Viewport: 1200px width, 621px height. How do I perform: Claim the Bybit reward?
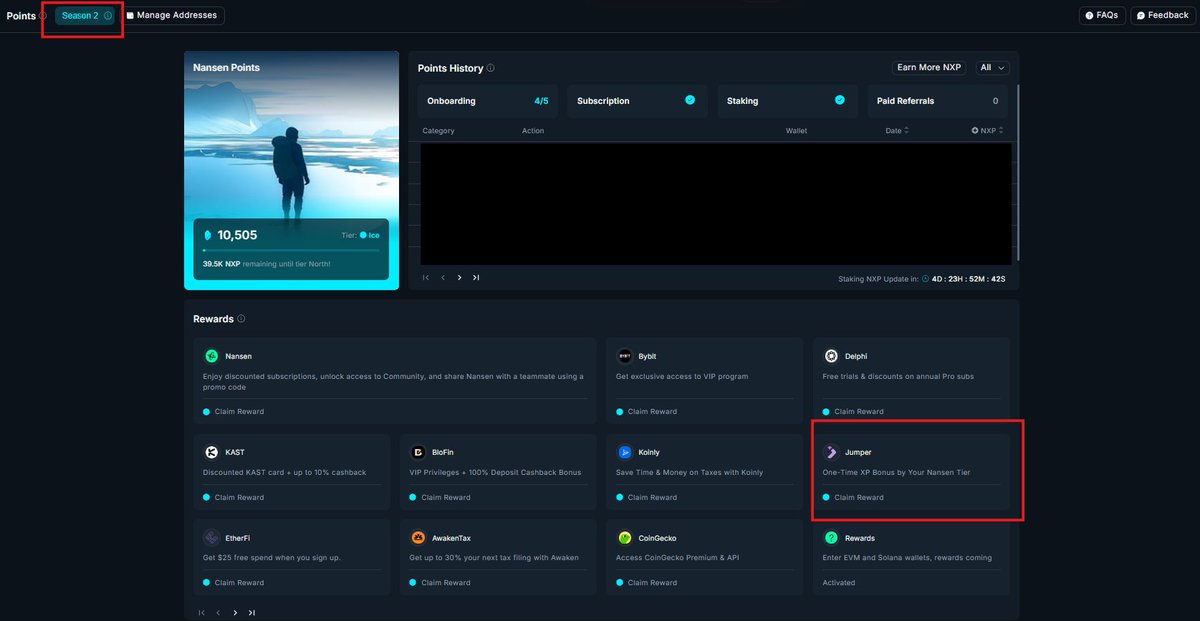pos(646,412)
